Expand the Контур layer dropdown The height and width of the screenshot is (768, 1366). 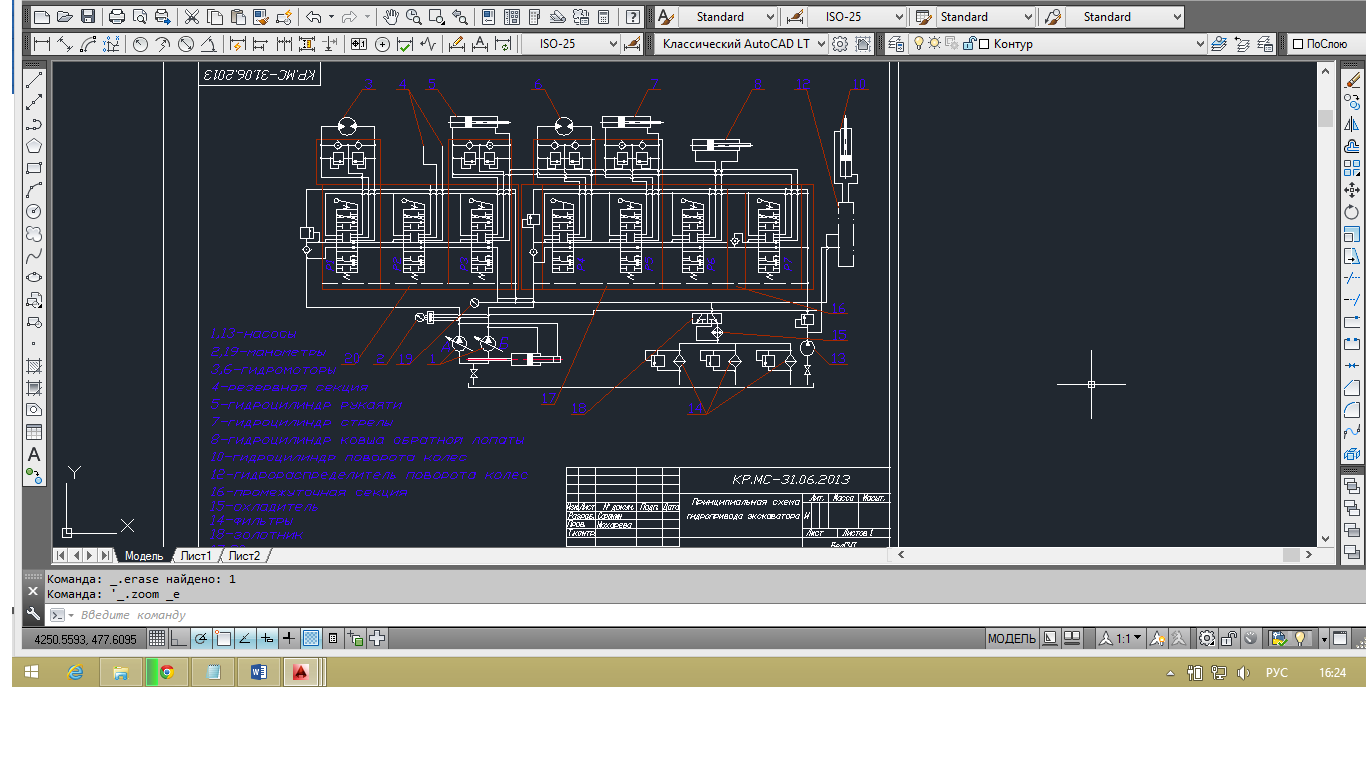1200,44
